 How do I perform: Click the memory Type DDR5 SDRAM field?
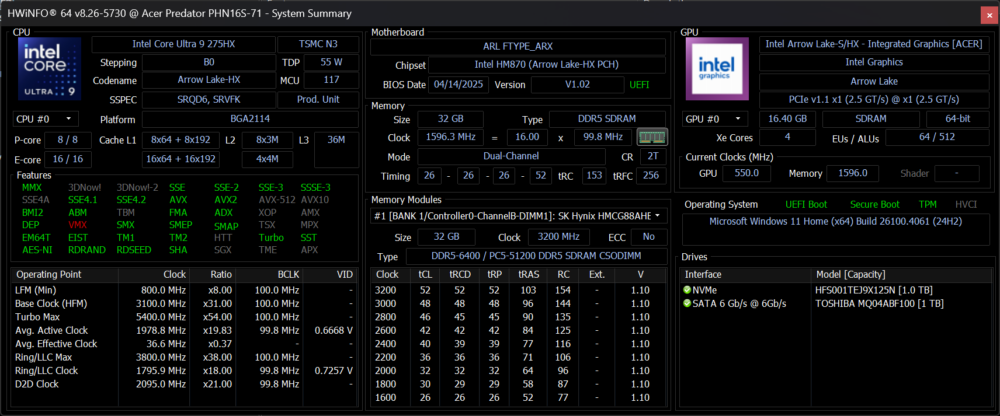click(608, 119)
